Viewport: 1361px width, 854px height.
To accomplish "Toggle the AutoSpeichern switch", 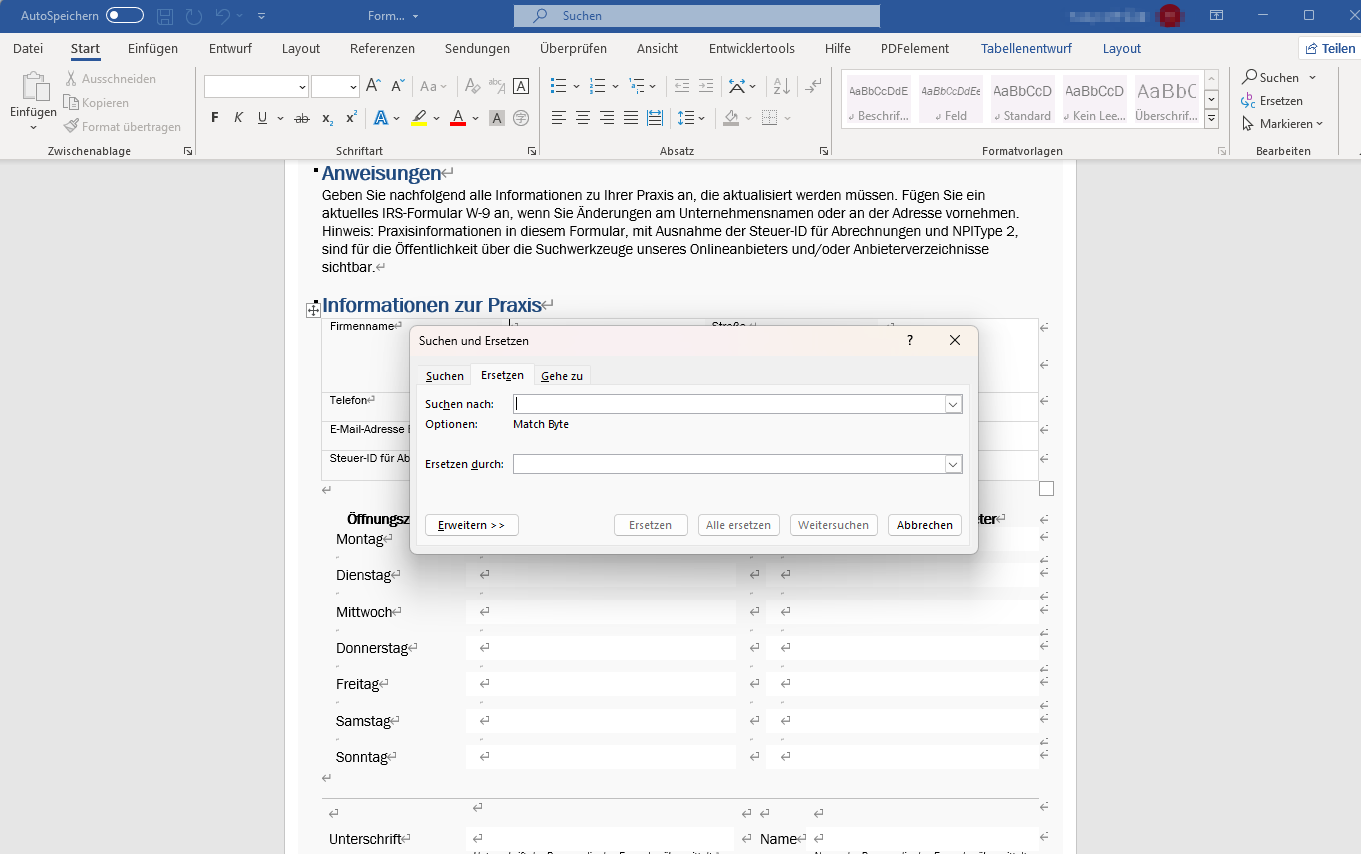I will click(125, 16).
